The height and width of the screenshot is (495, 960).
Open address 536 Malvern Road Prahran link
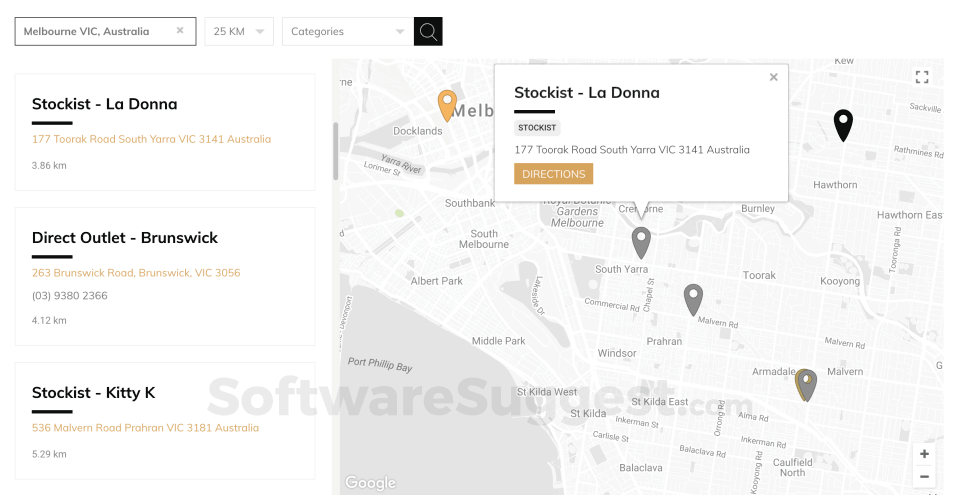(x=145, y=428)
